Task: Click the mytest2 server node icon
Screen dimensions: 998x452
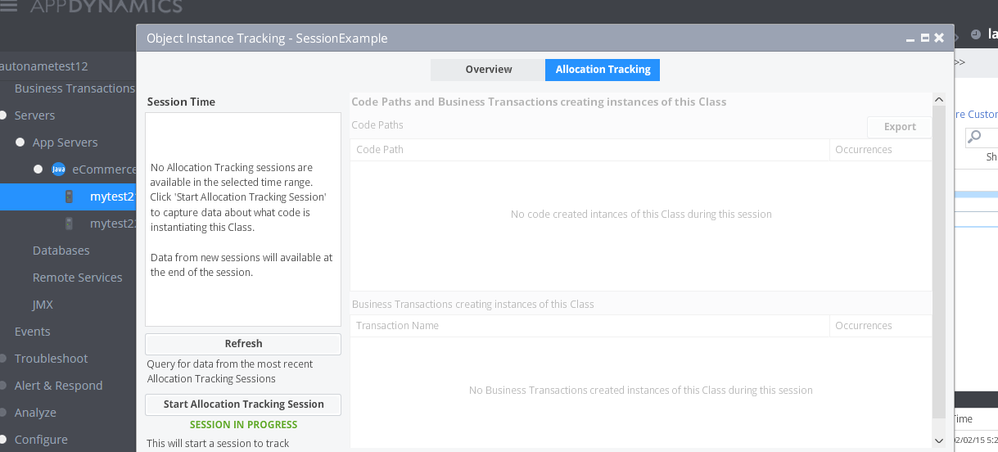Action: click(69, 196)
